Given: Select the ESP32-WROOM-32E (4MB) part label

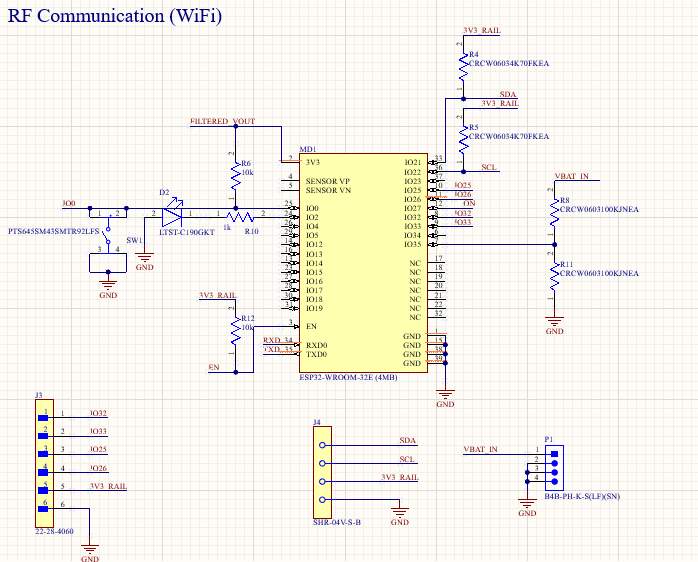Looking at the screenshot, I should tap(348, 378).
